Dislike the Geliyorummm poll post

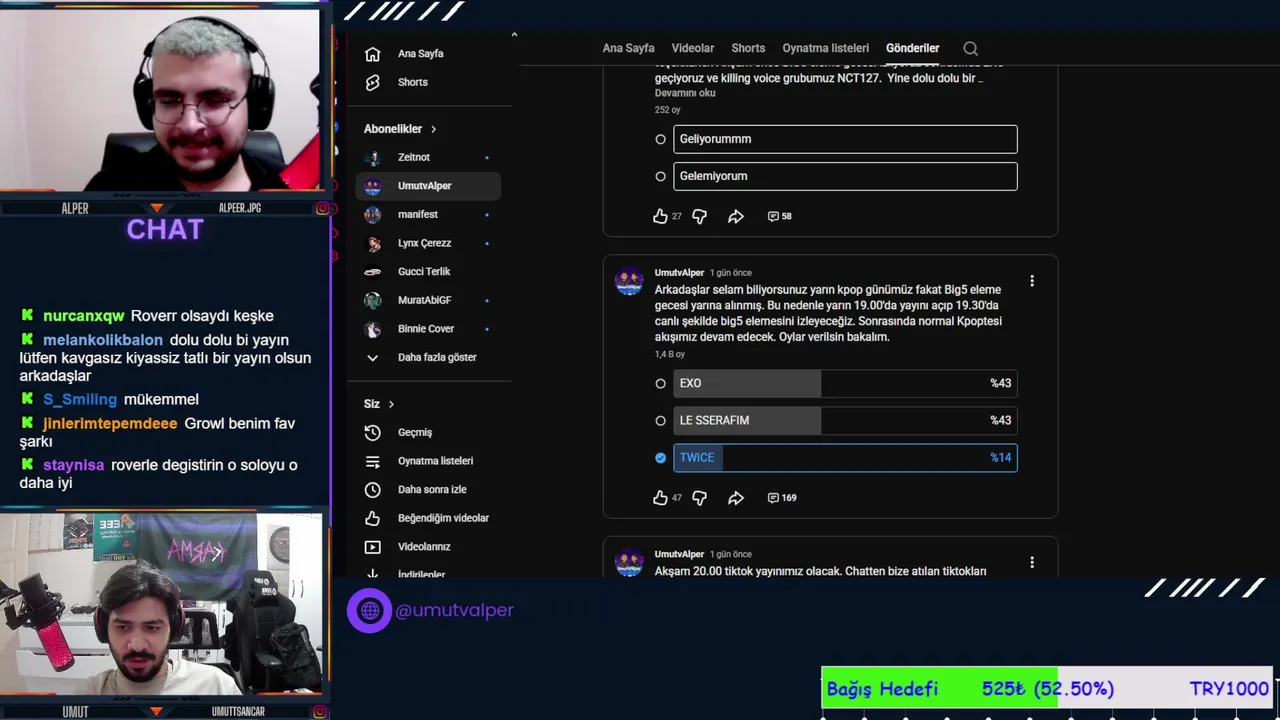point(699,216)
